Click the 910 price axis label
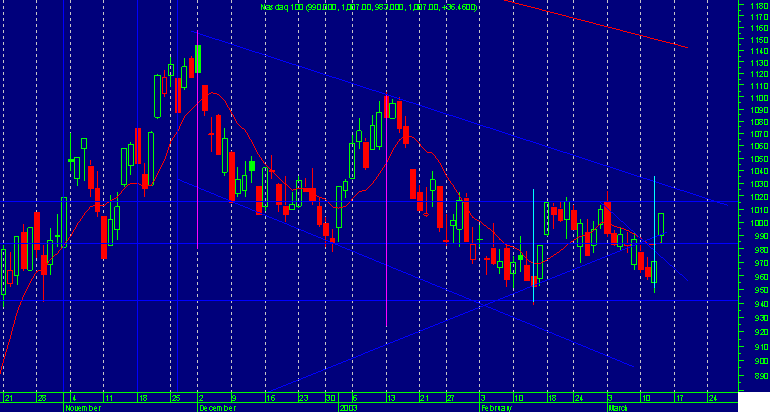Image resolution: width=770 pixels, height=412 pixels. pos(761,347)
